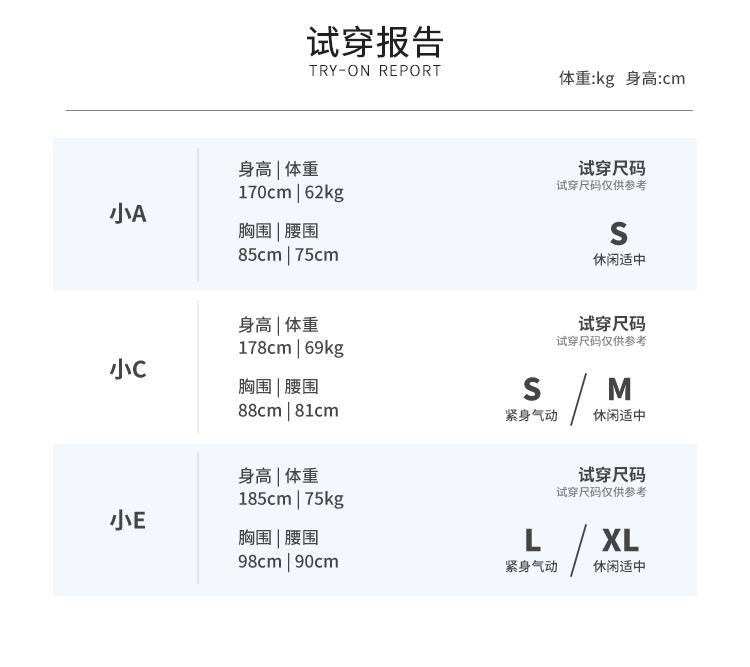
Task: Click 试穿尺码 heading in 小A row
Action: [x=612, y=168]
